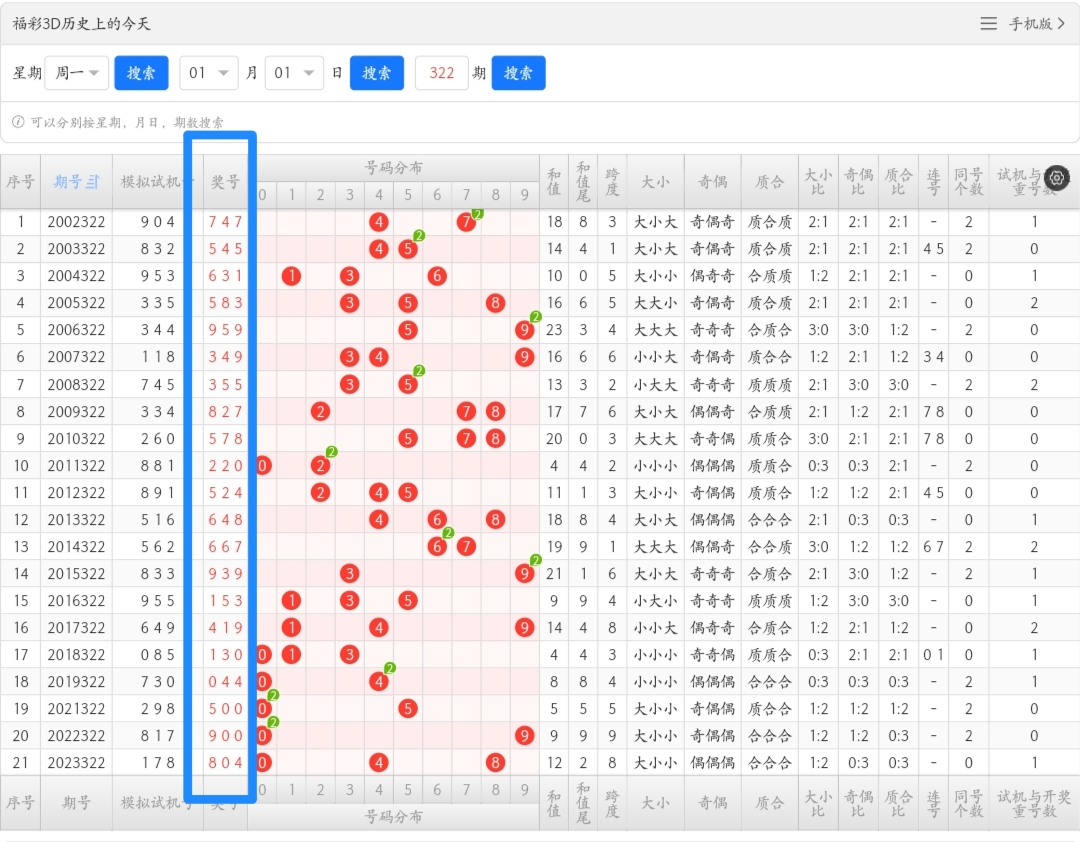Image resolution: width=1080 pixels, height=842 pixels.
Task: Click red ball 1 in row 2004322
Action: 291,276
